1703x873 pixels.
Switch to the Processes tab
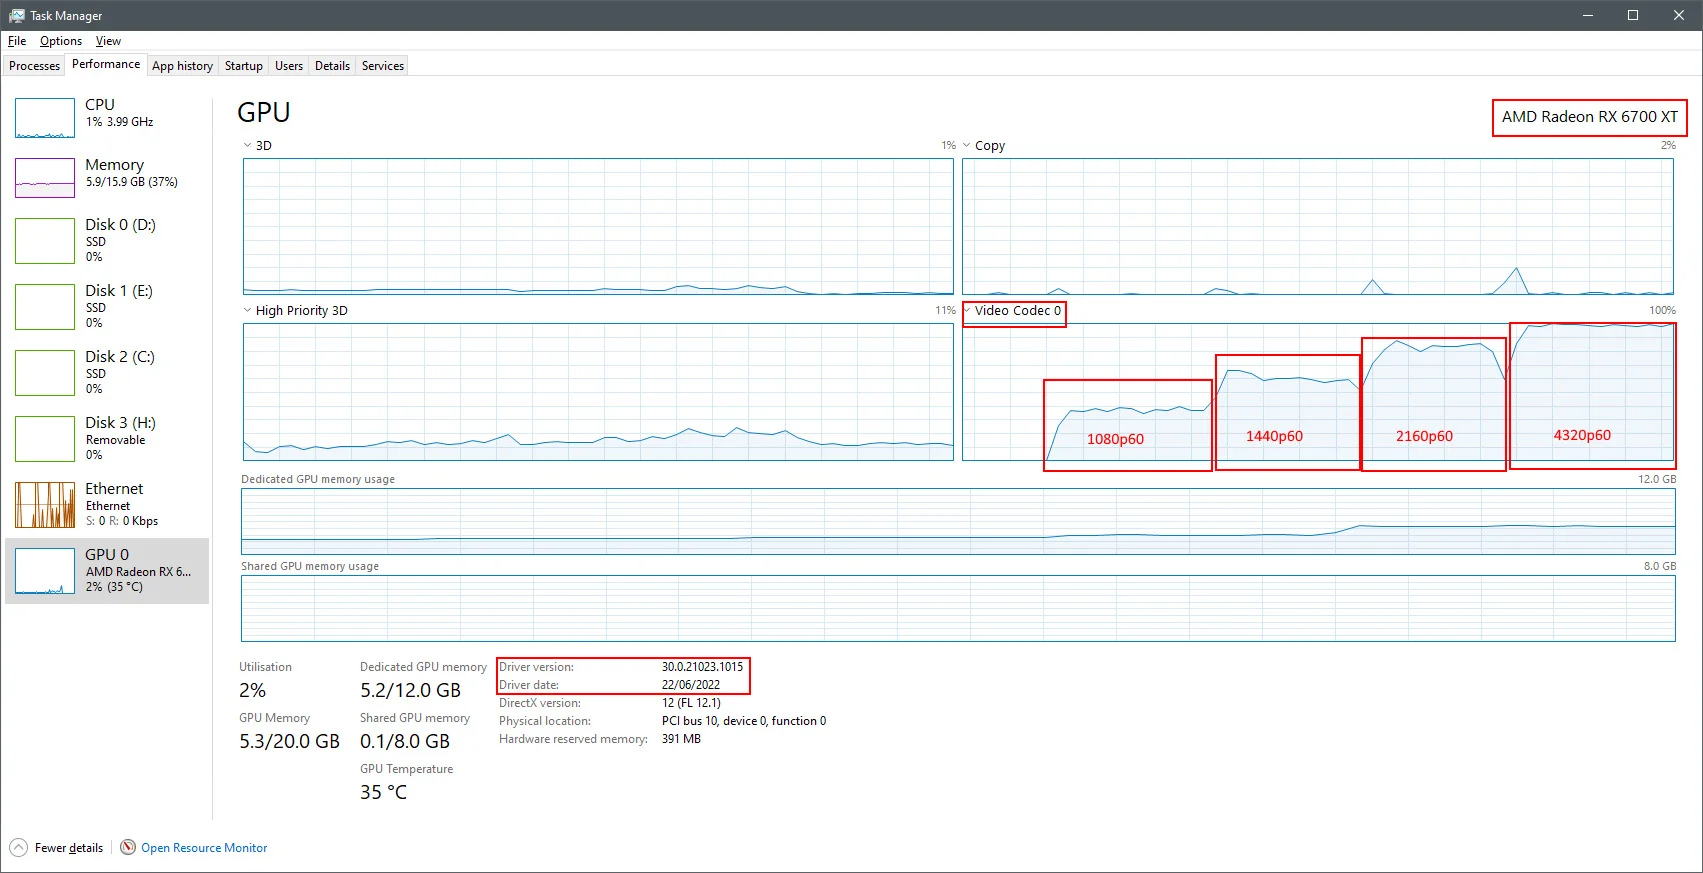point(34,66)
